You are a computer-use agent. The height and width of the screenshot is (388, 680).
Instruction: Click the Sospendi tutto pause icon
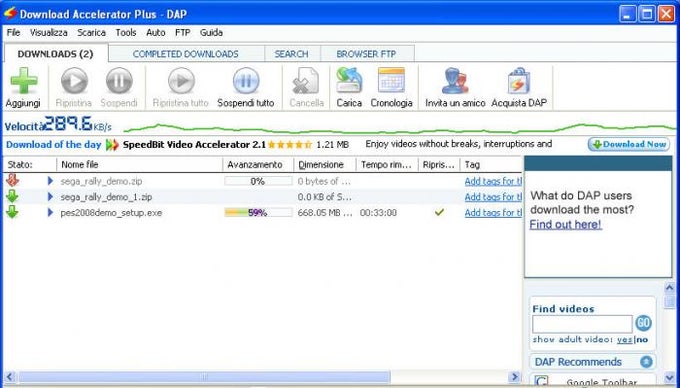[246, 81]
